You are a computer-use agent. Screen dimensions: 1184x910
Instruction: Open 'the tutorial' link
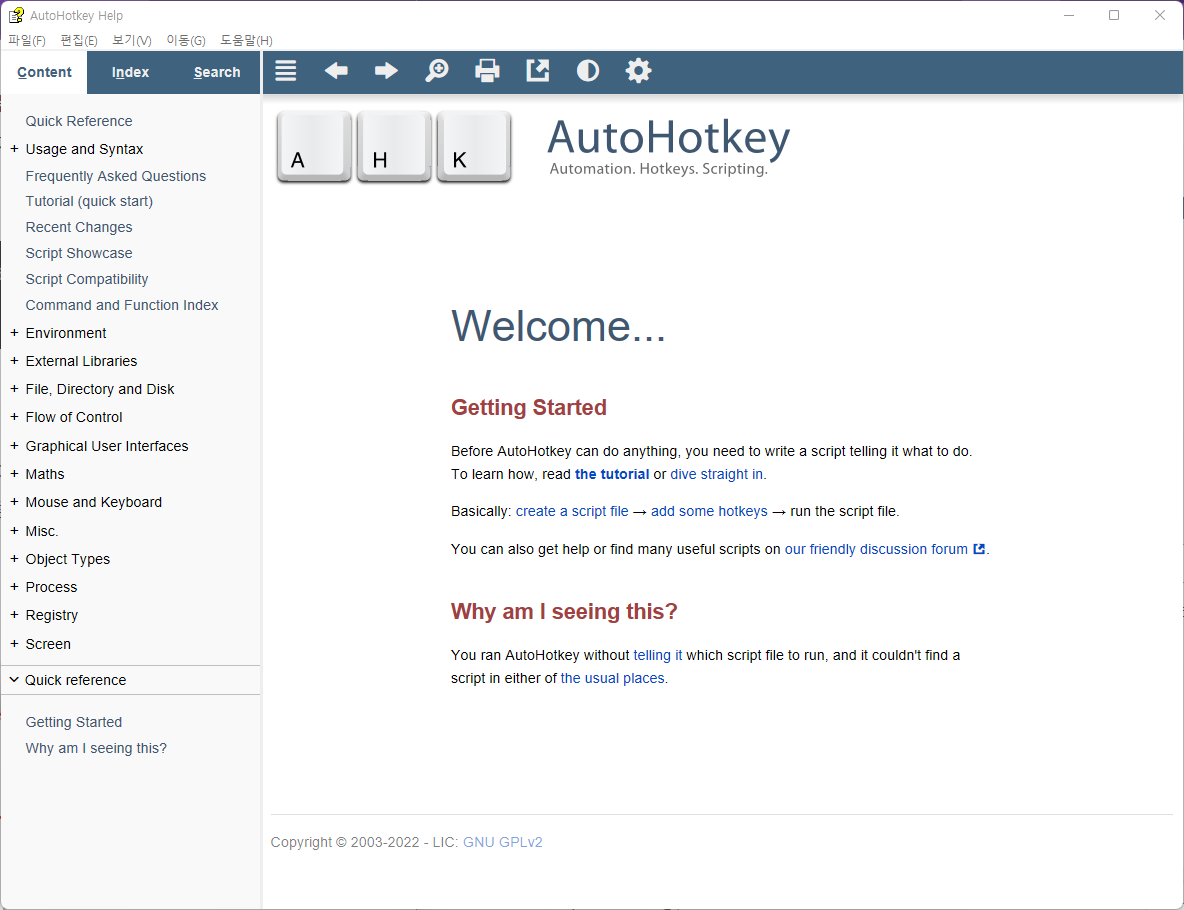point(612,474)
